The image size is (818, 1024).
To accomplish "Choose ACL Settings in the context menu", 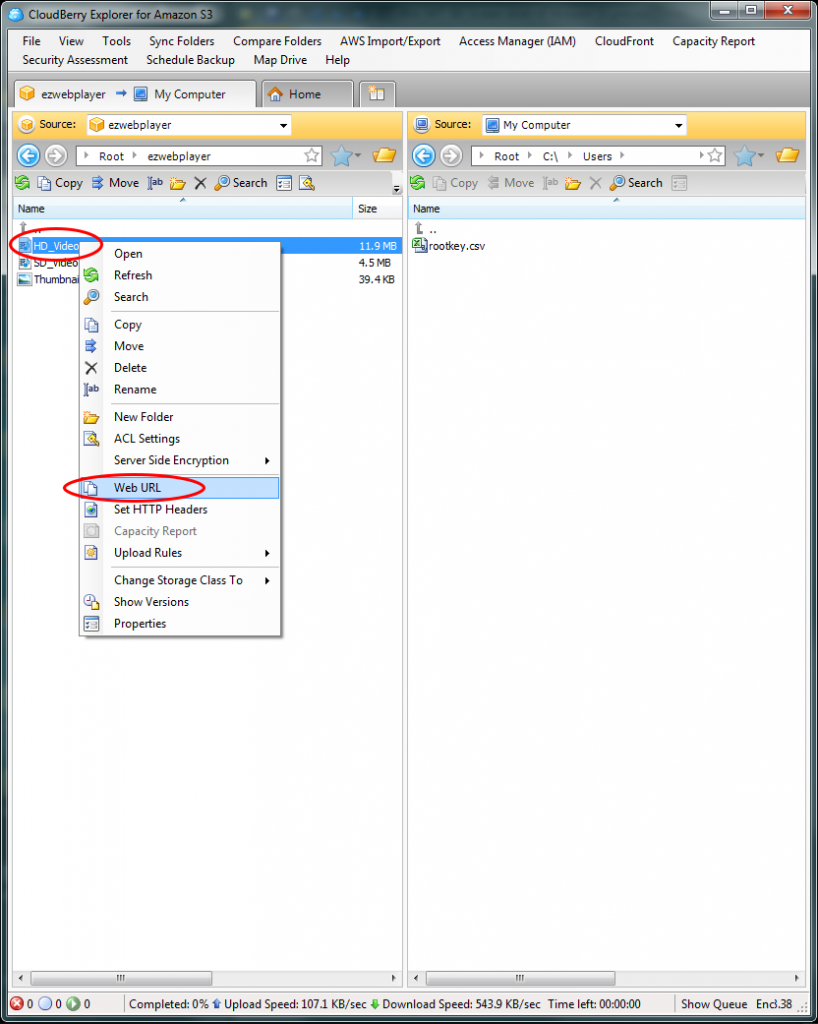I will click(x=180, y=439).
